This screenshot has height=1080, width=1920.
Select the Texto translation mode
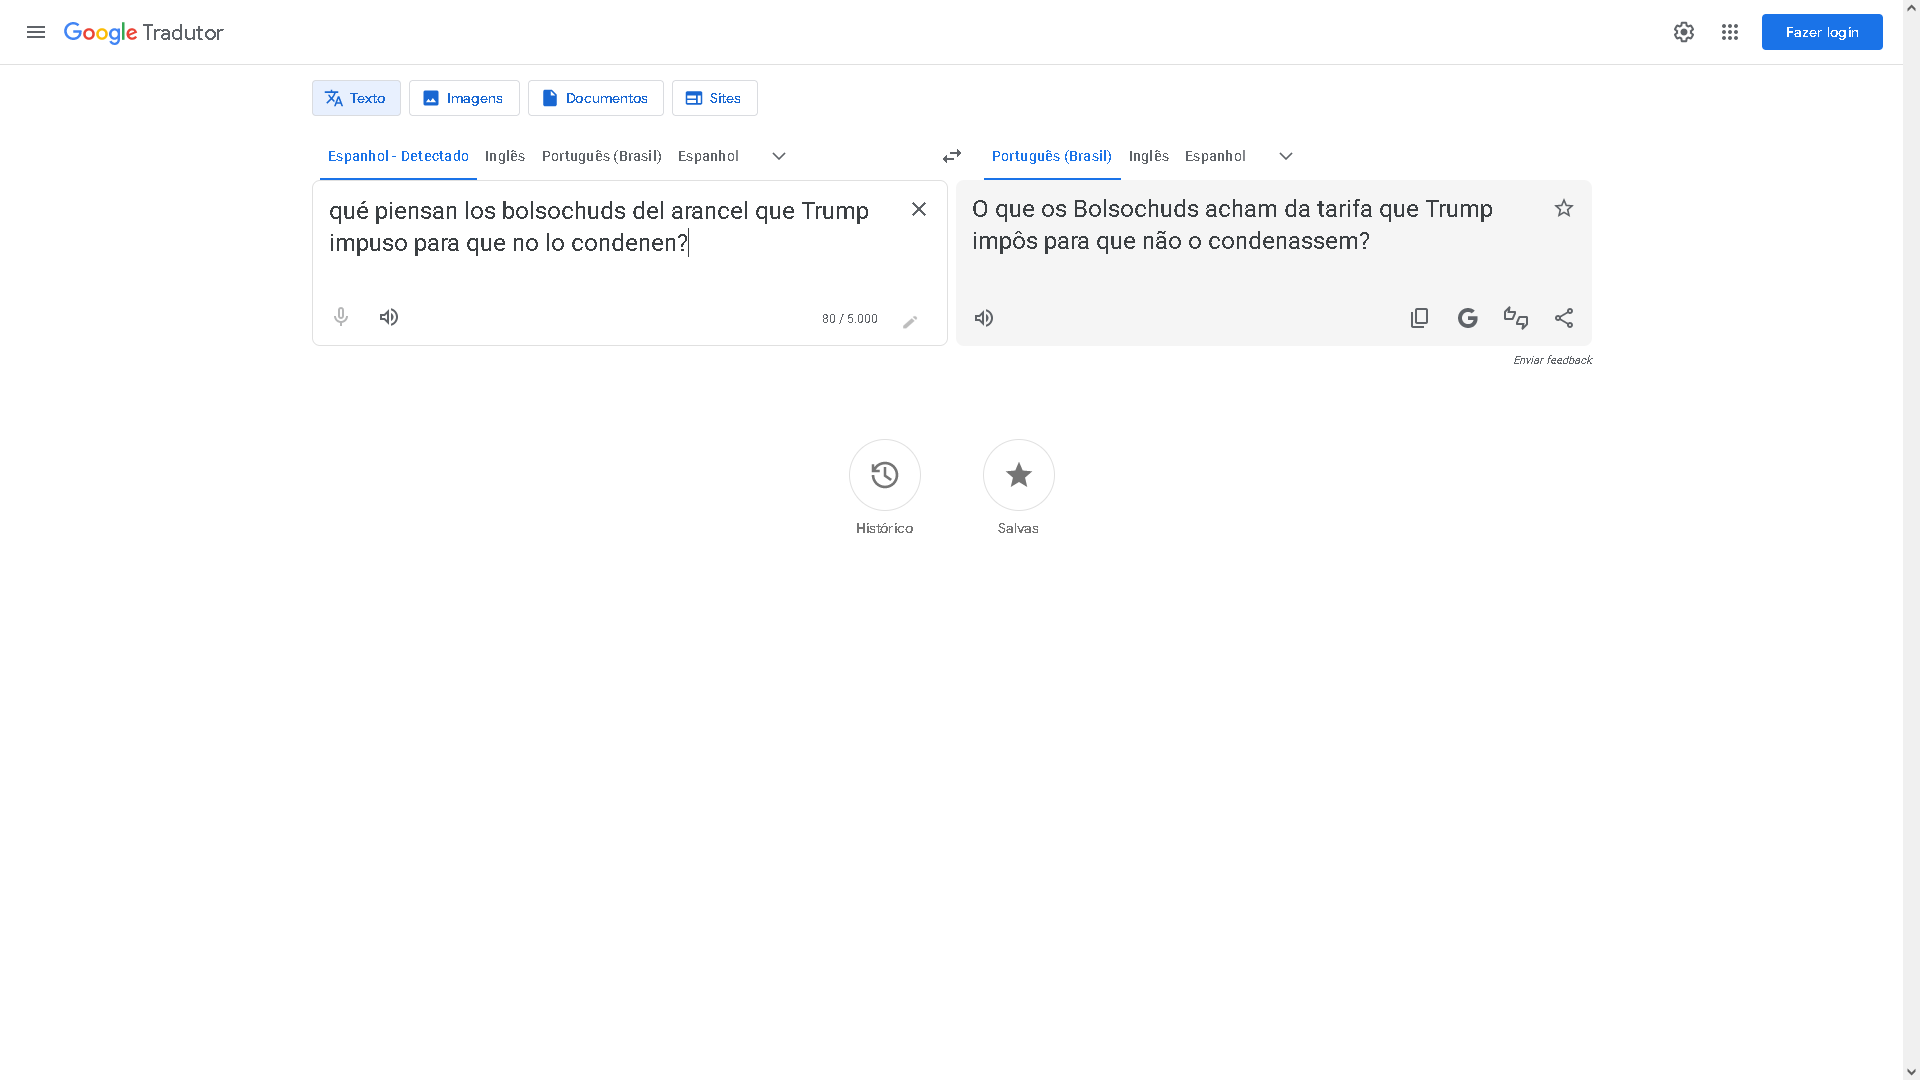click(356, 98)
